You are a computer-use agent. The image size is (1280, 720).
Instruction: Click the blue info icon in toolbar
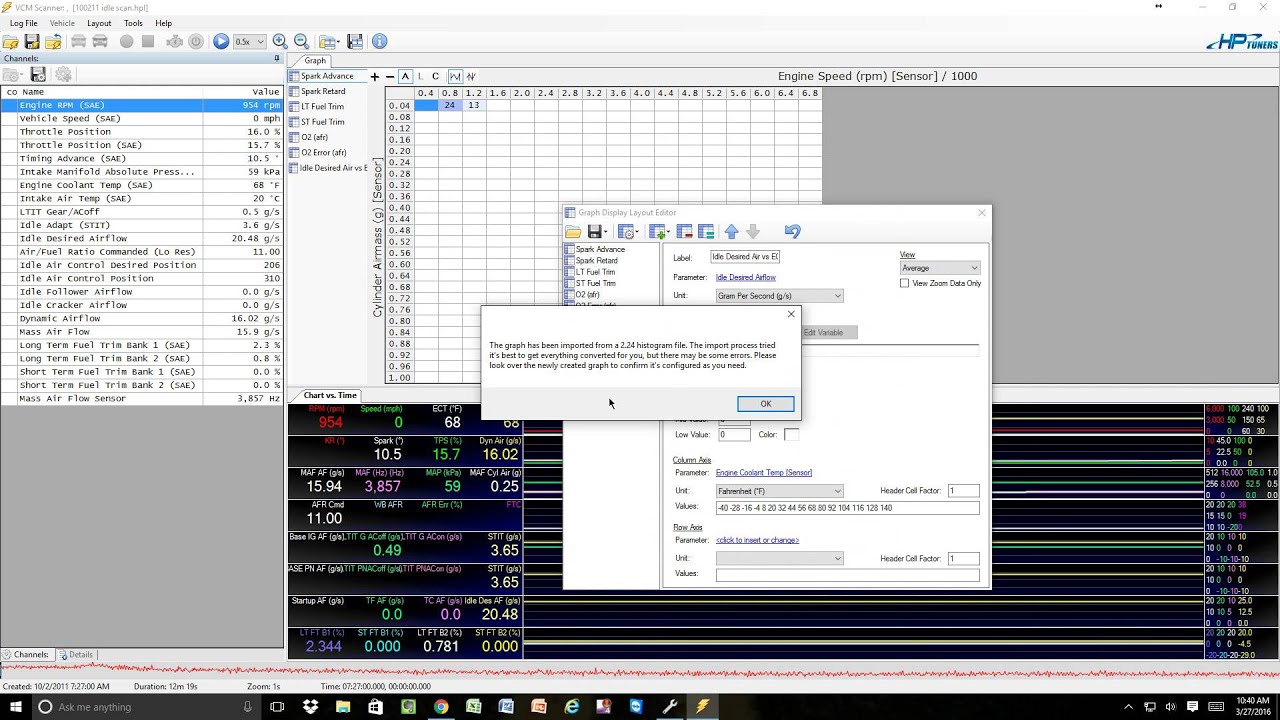tap(379, 42)
